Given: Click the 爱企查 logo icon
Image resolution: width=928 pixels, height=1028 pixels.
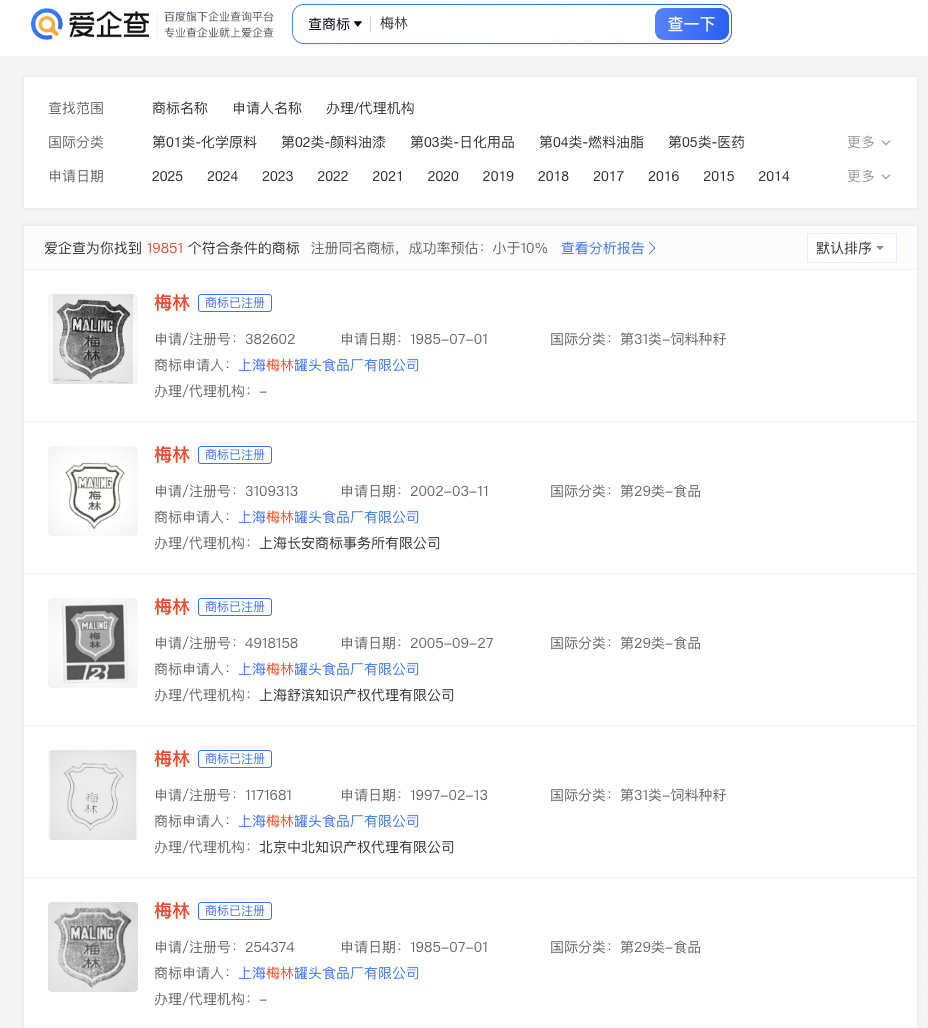Looking at the screenshot, I should [x=47, y=25].
